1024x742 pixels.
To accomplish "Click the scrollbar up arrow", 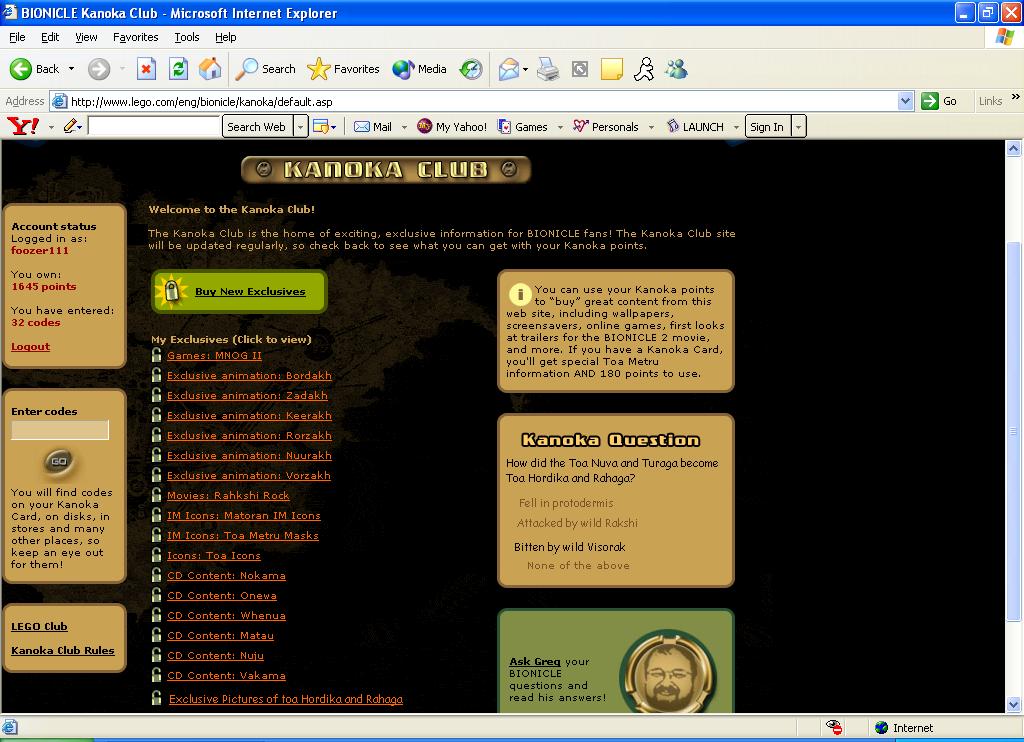I will pyautogui.click(x=1014, y=148).
